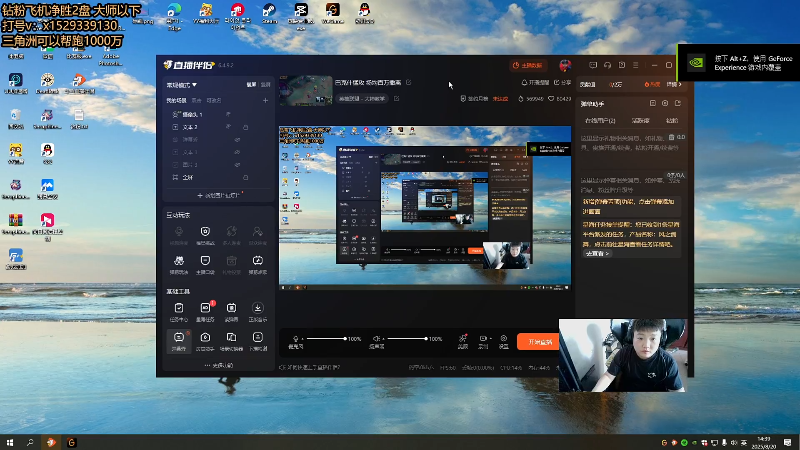
Task: Open the 任务中心 task center tool
Action: 179,311
